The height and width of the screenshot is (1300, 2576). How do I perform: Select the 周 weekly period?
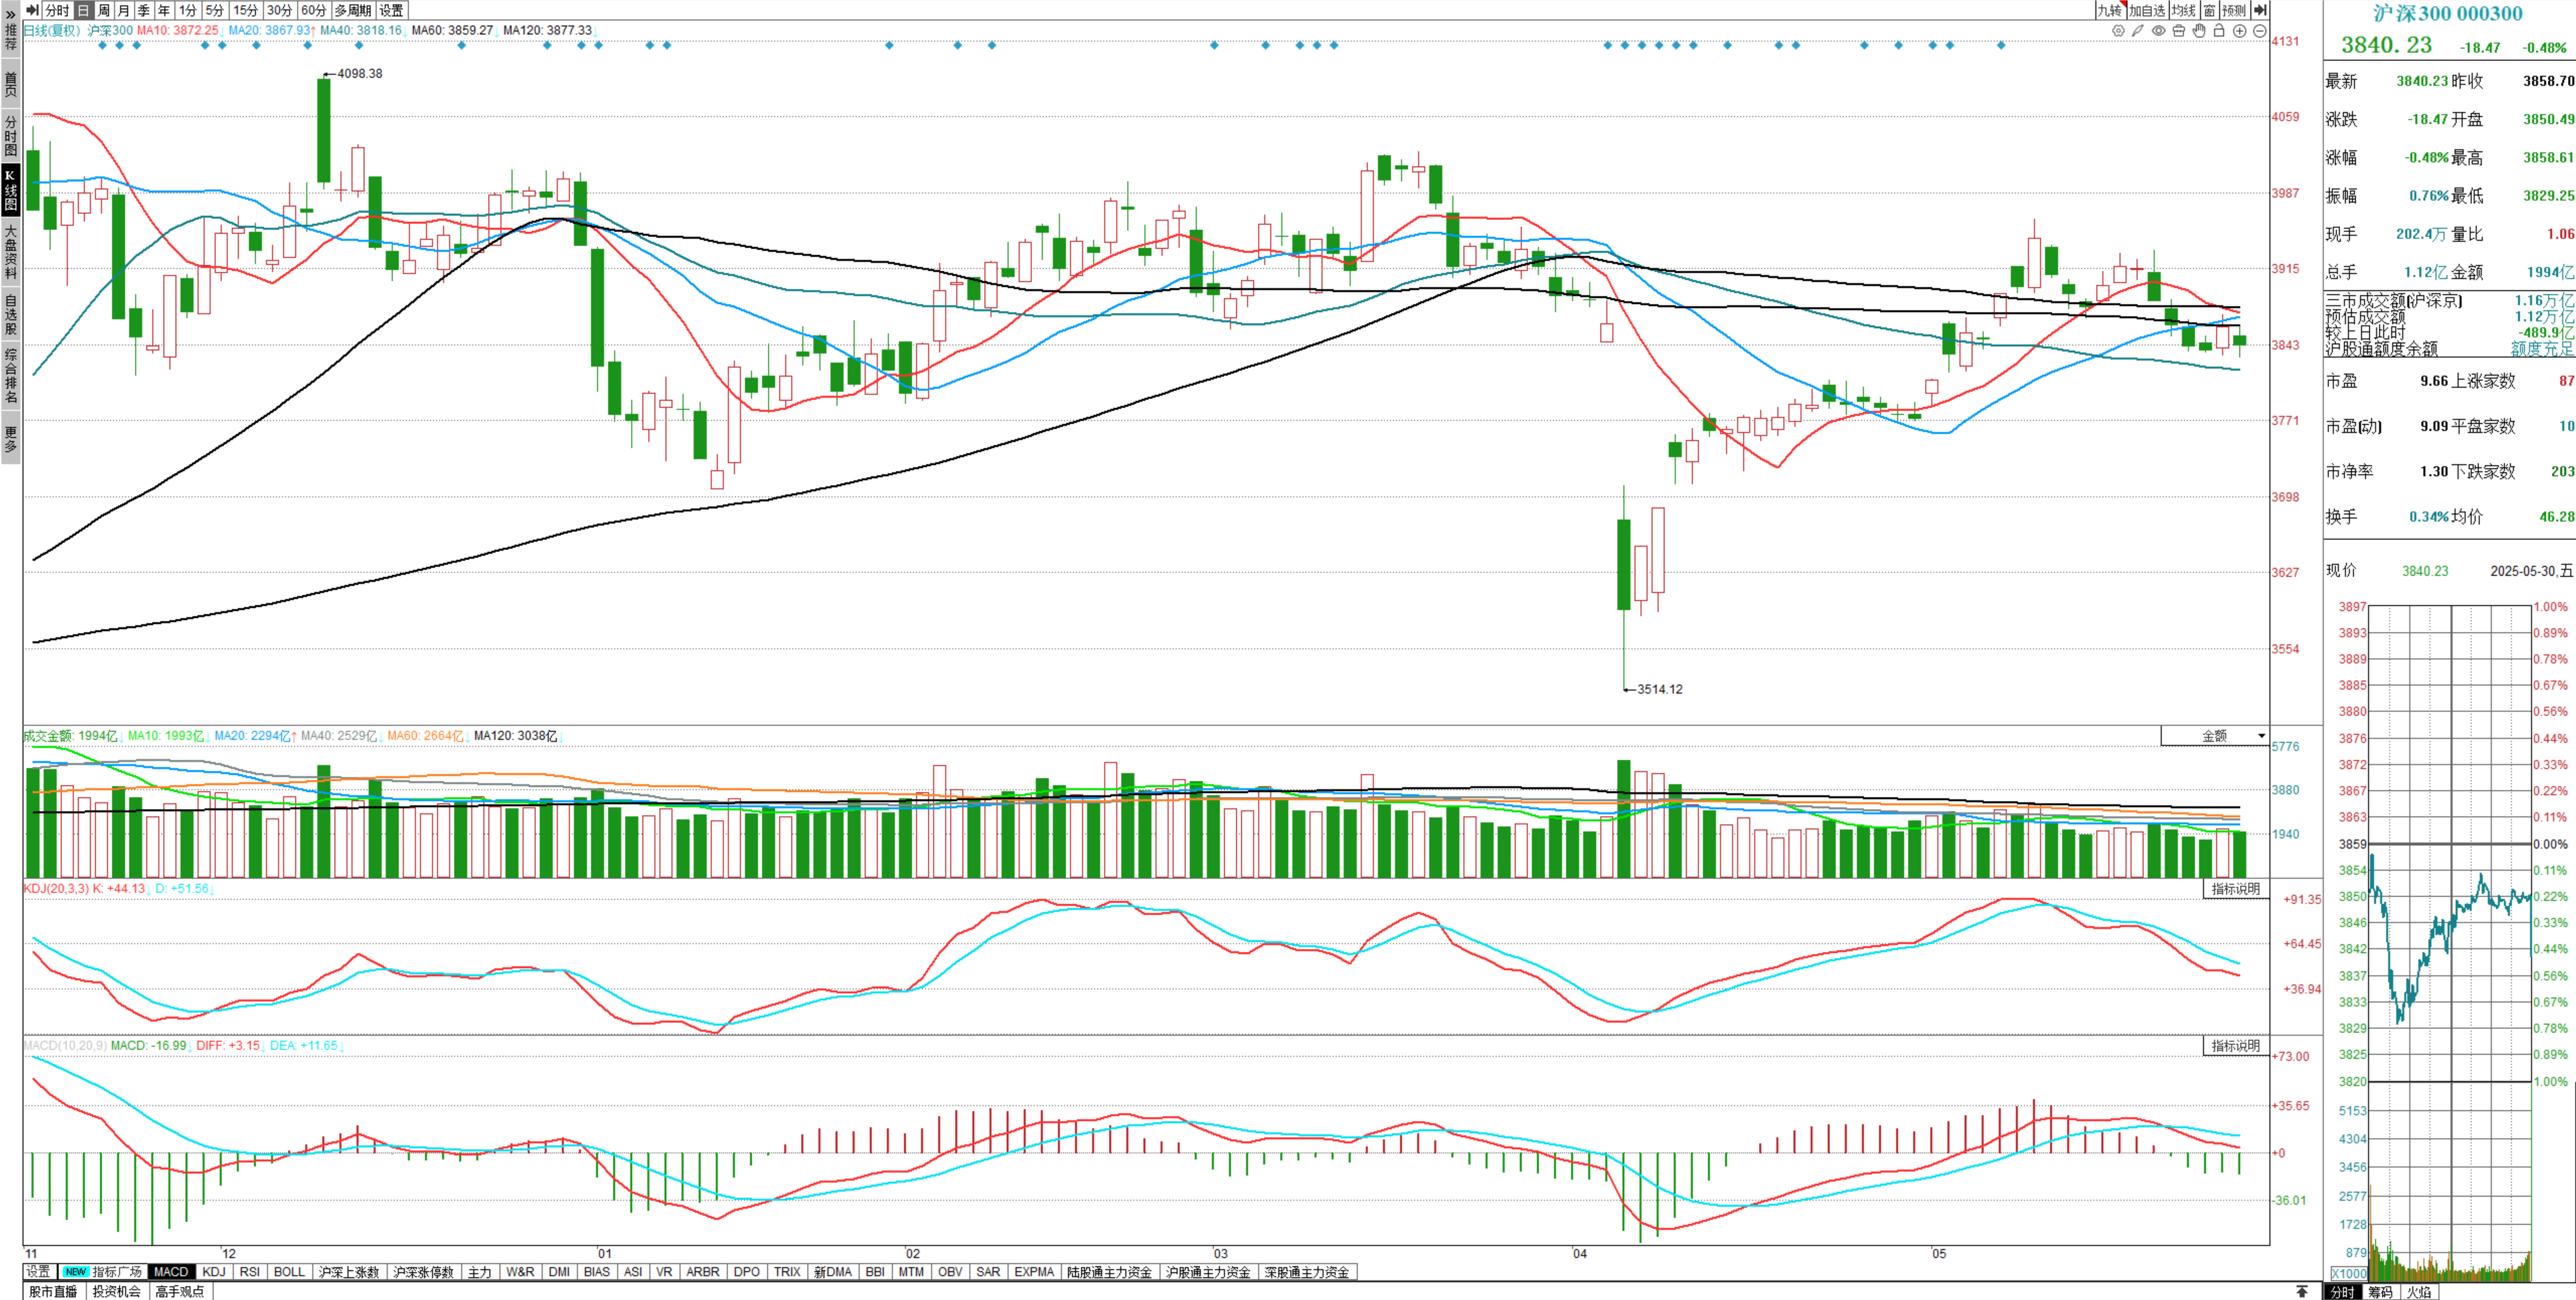point(104,10)
